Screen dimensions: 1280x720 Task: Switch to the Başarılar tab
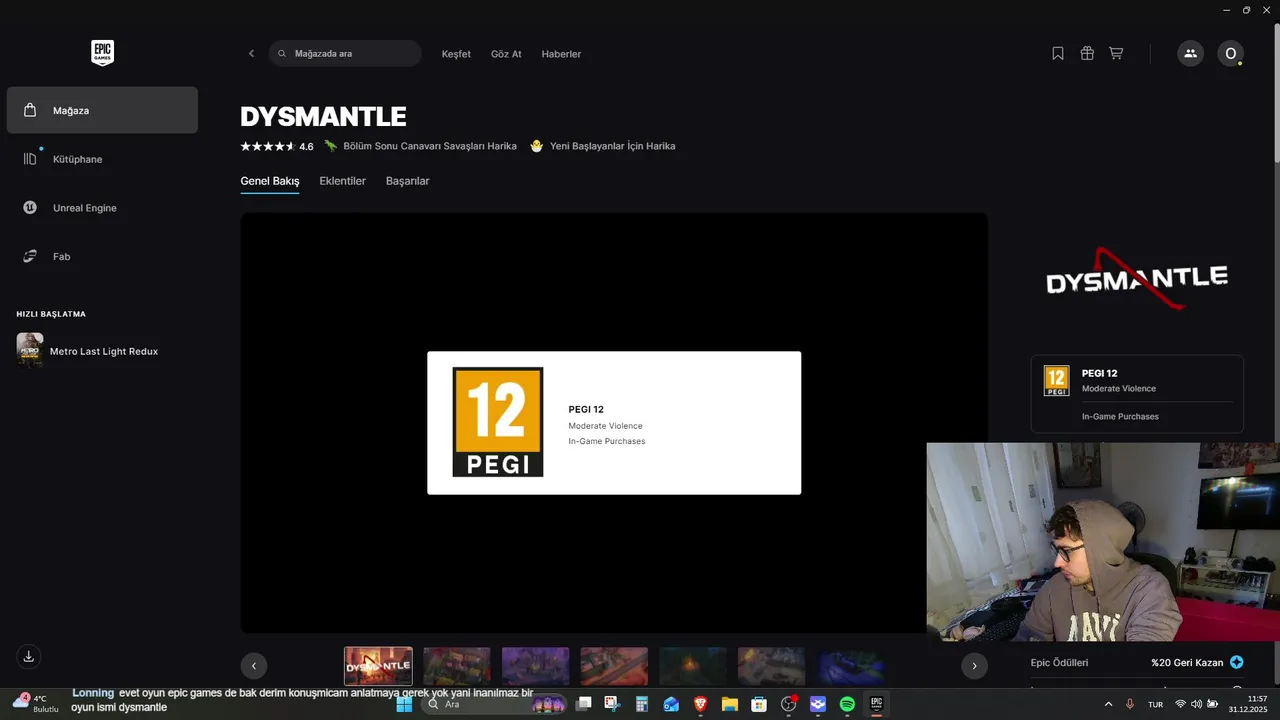pos(408,181)
